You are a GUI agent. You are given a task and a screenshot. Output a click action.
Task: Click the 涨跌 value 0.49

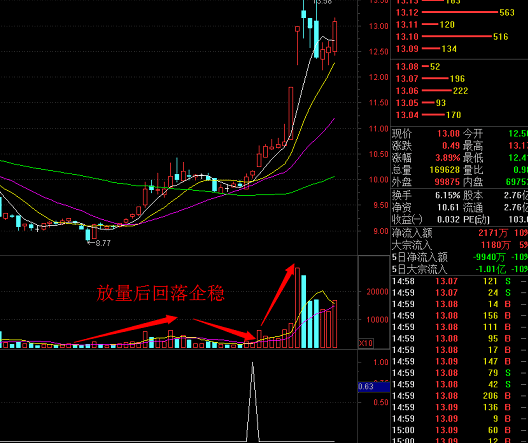[451, 146]
